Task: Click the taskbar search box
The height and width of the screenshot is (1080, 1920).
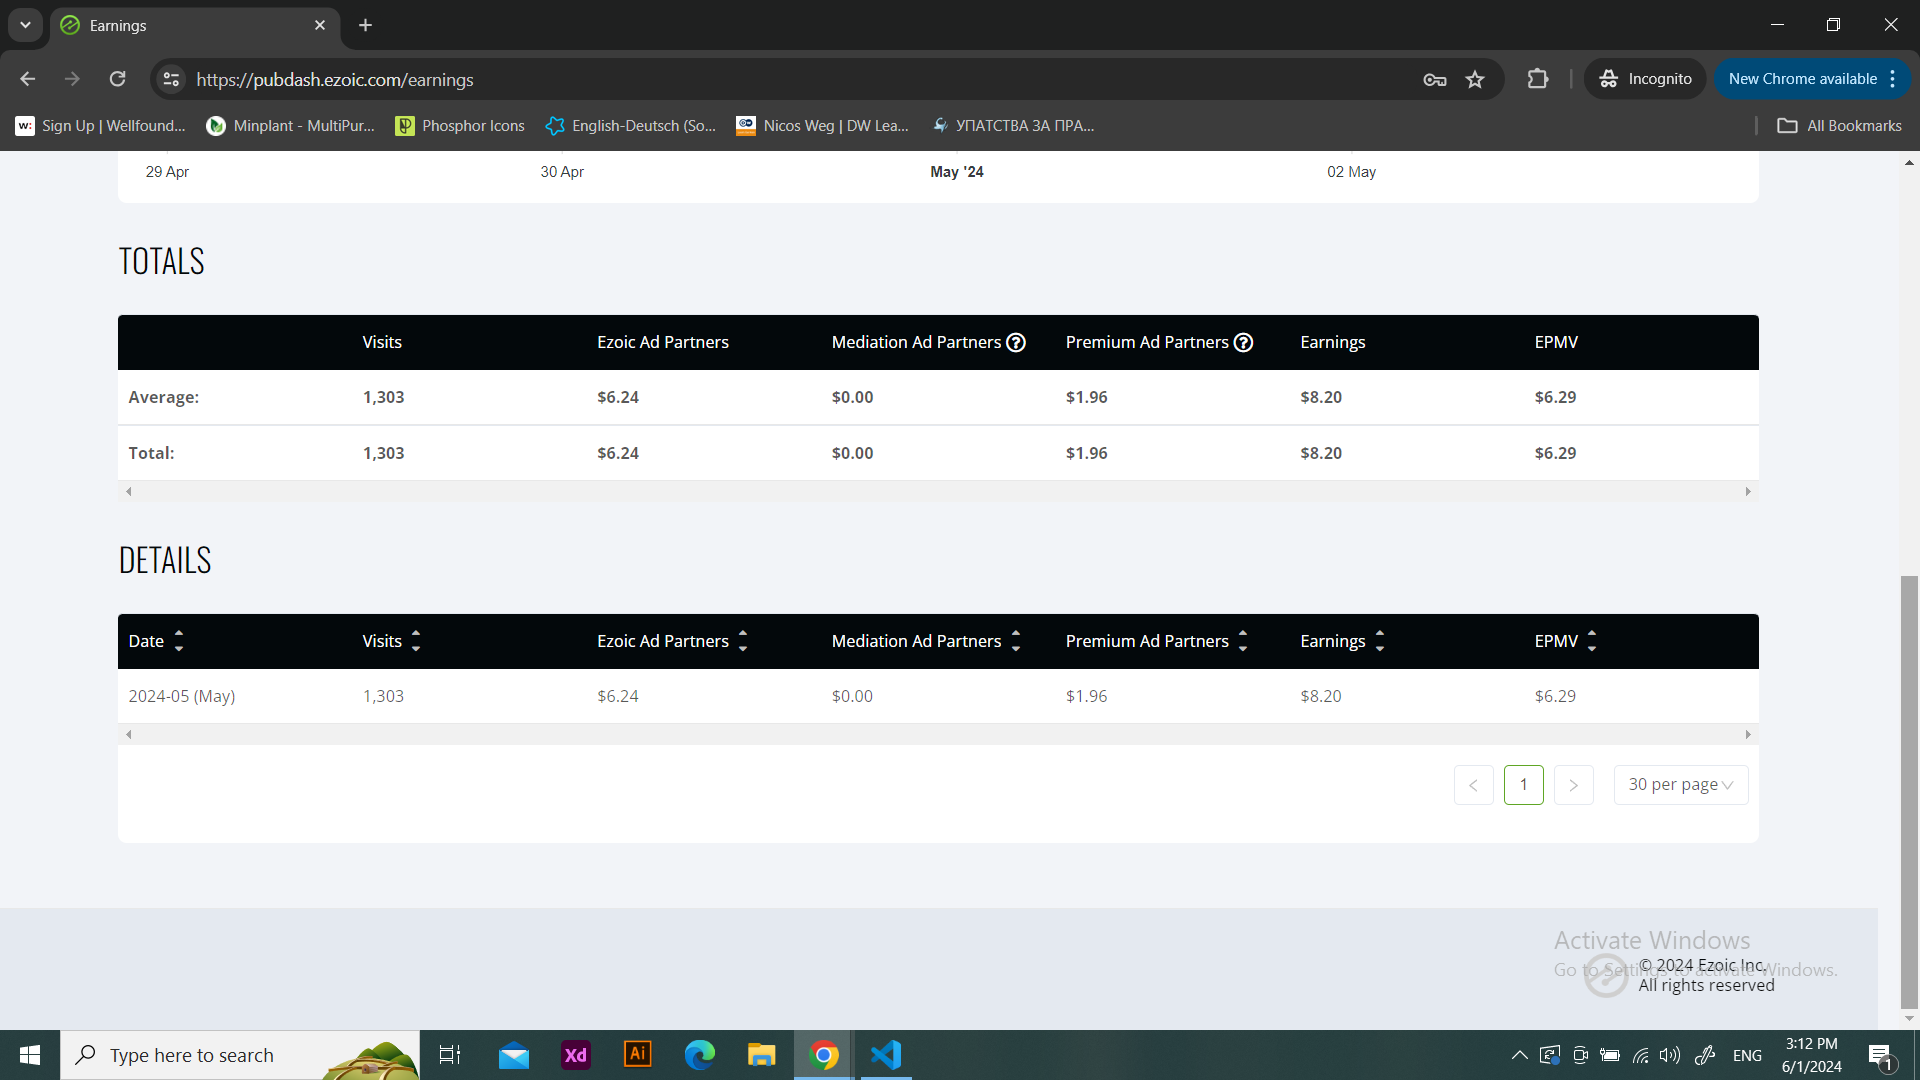Action: coord(240,1055)
